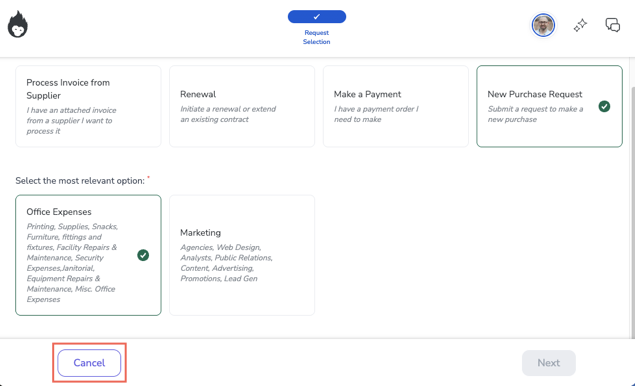635x386 pixels.
Task: Click 'Agencies, Web Design, Analysts' description text
Action: (x=226, y=263)
